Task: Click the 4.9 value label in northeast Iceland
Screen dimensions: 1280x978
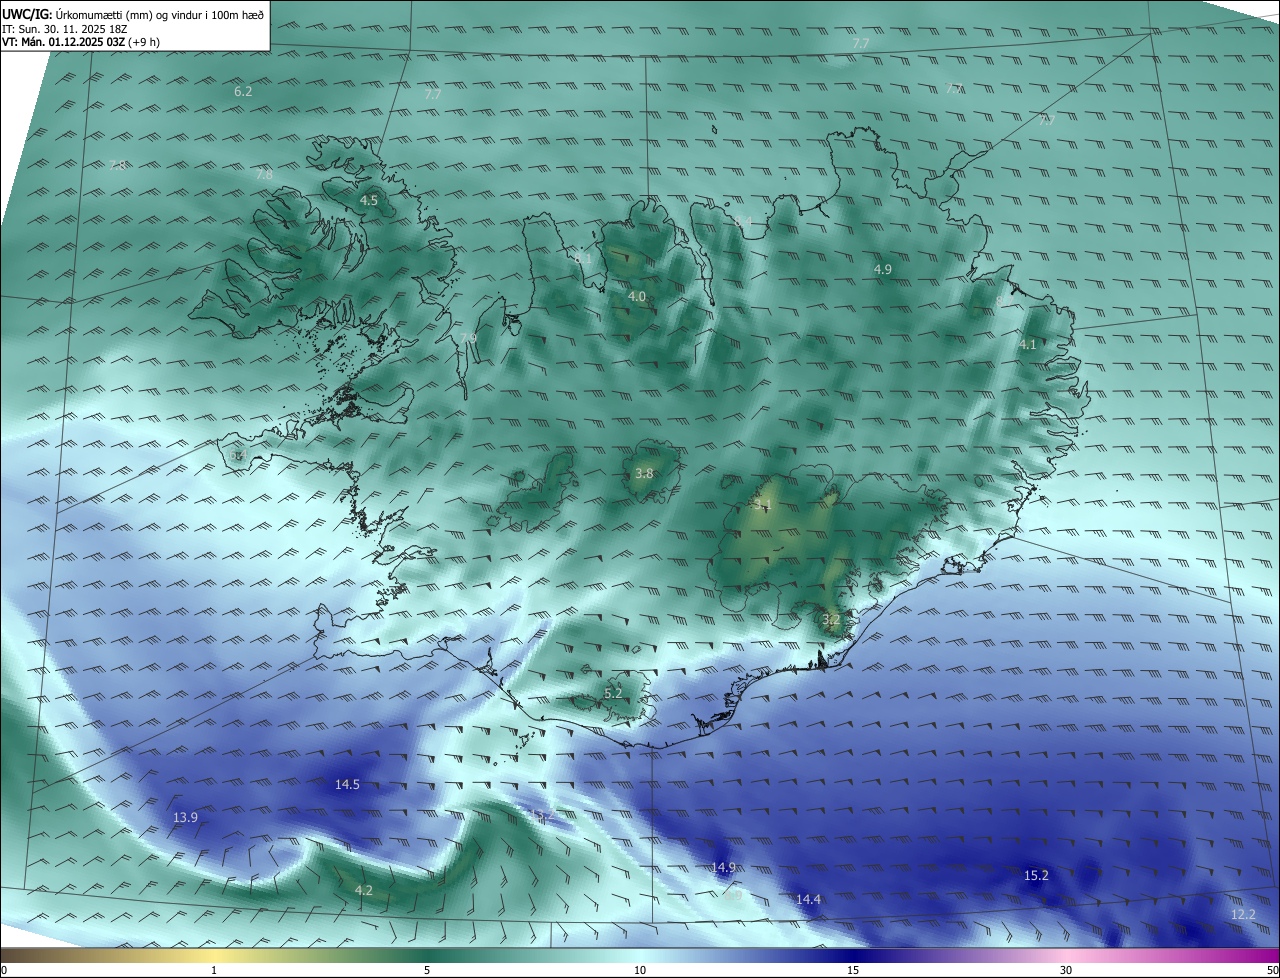Action: click(x=883, y=270)
